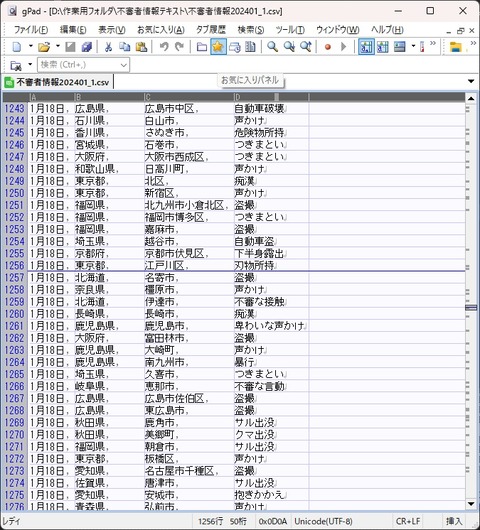Run the macro with the play triangle icon
The width and height of the screenshot is (480, 530).
(343, 47)
